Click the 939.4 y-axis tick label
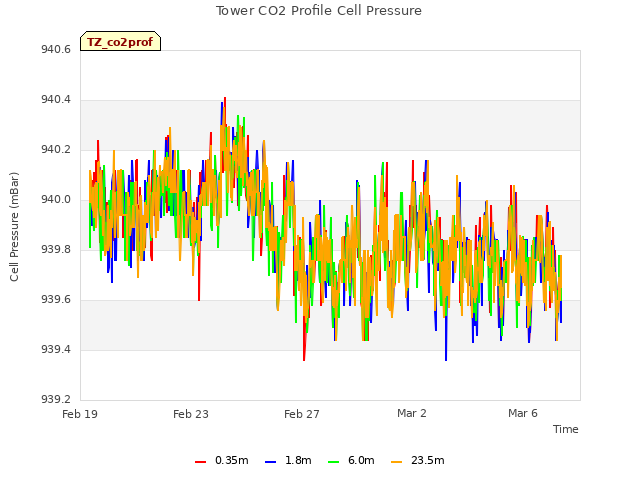Viewport: 640px width, 480px height. point(56,349)
